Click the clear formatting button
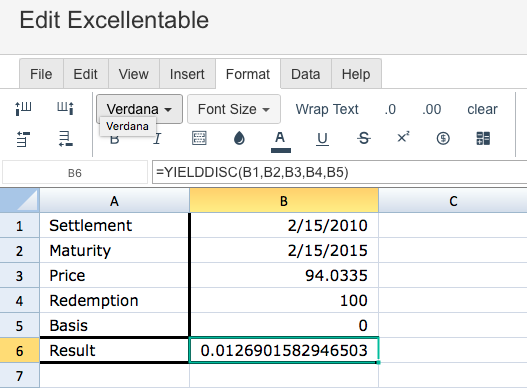 [x=482, y=109]
